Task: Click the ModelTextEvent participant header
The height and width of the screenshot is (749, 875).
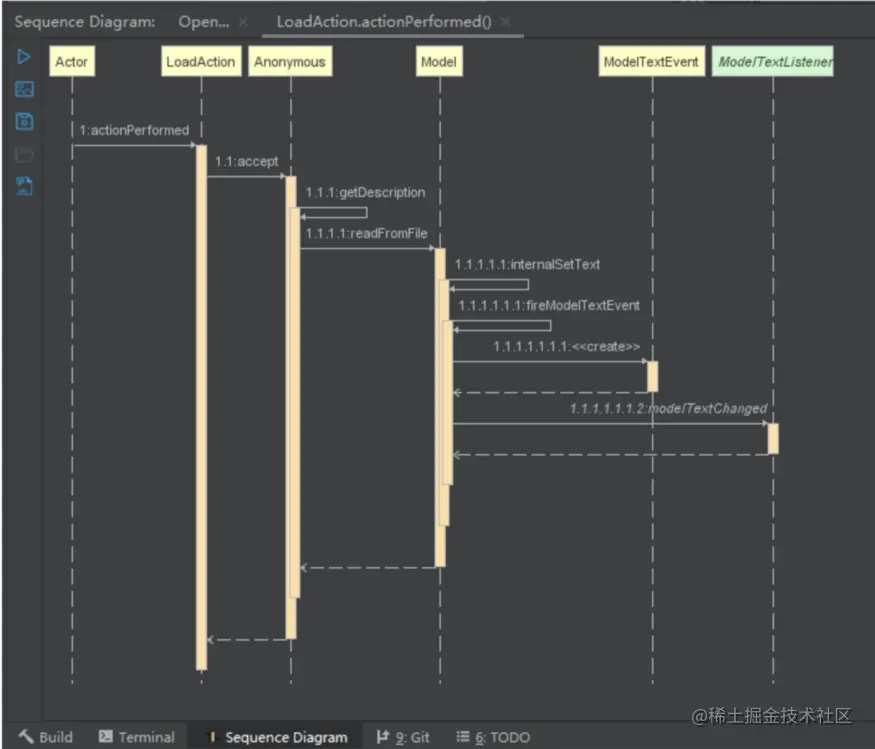Action: [x=651, y=61]
